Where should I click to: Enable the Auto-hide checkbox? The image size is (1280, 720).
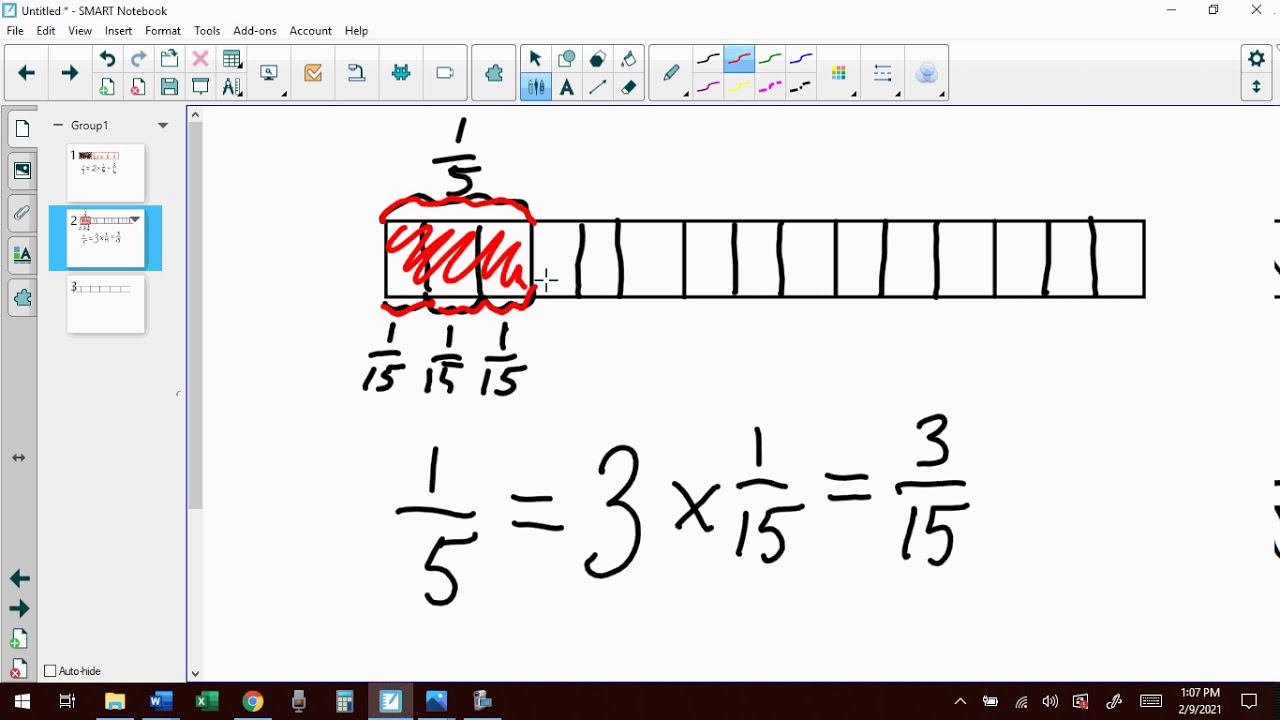50,671
